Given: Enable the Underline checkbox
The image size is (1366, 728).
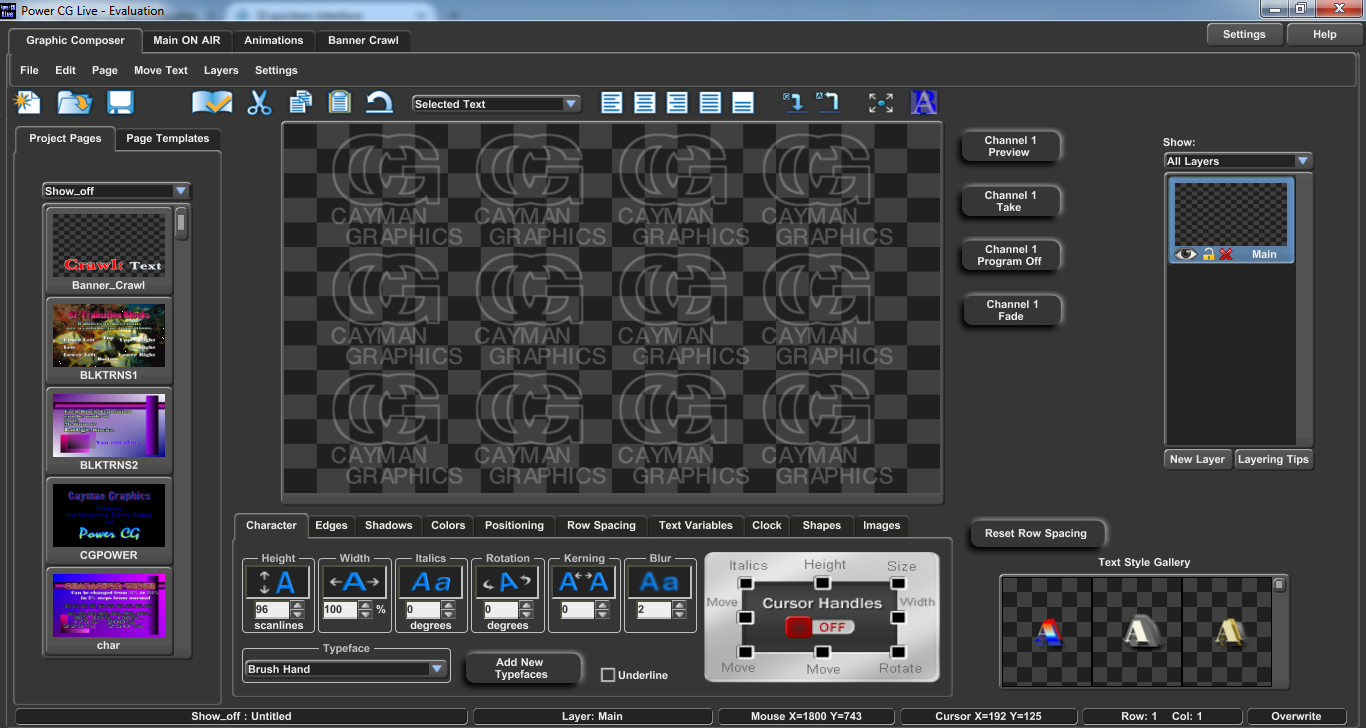Looking at the screenshot, I should pos(607,675).
